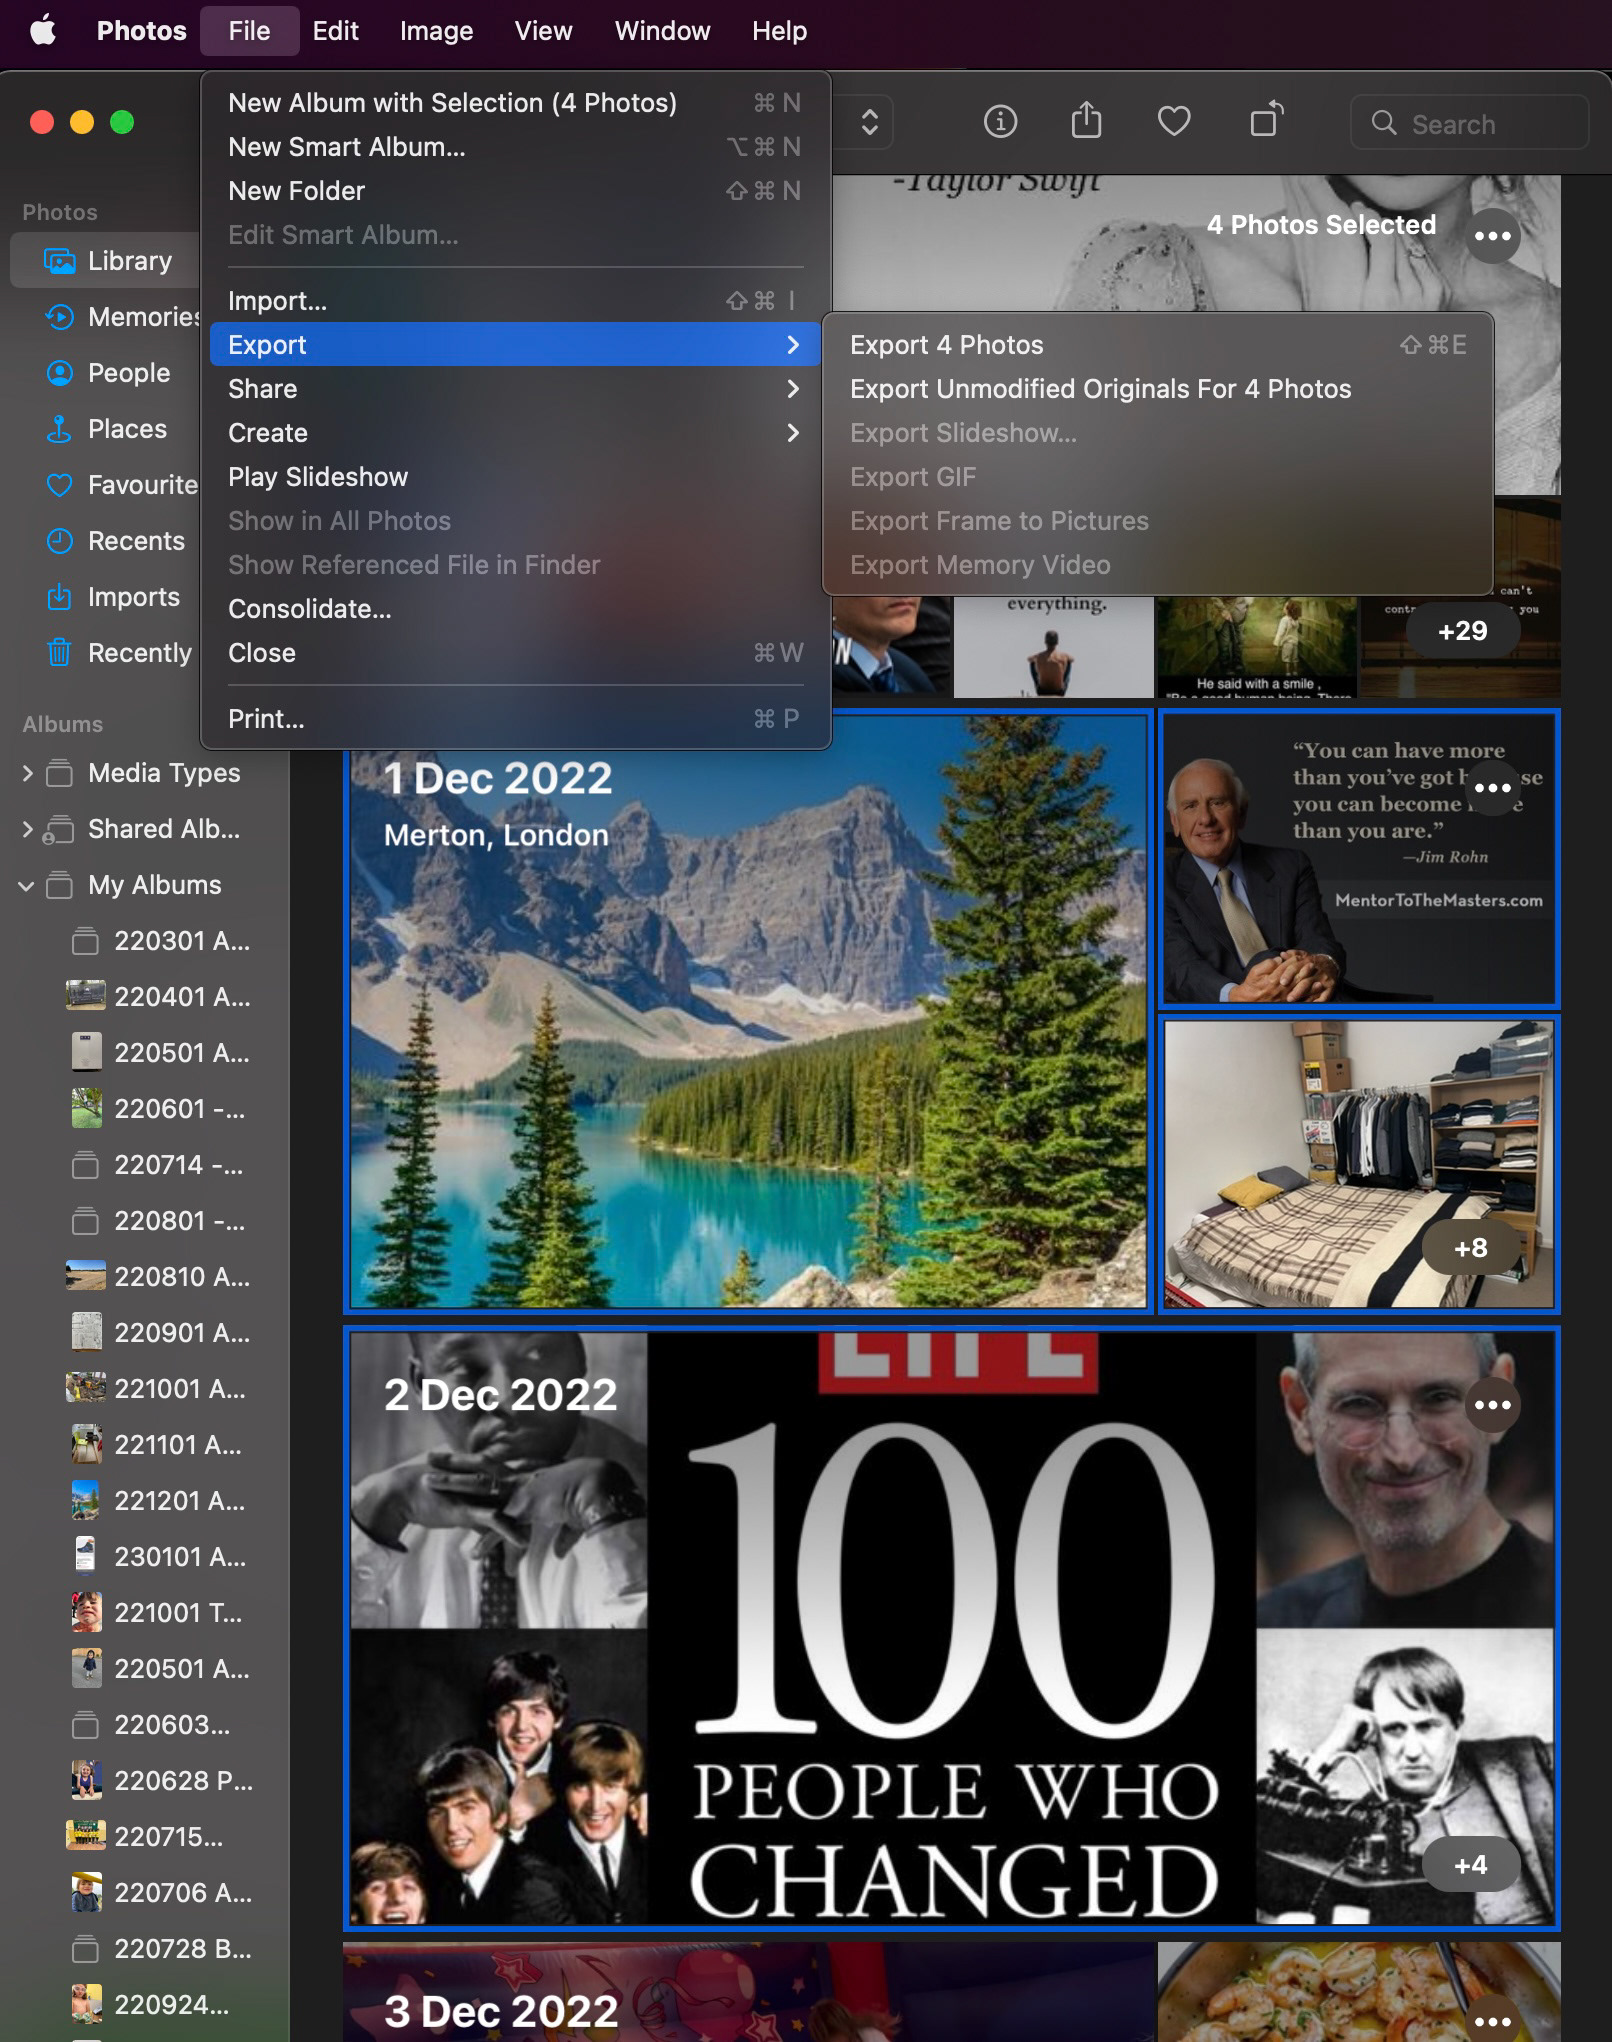Open album 220728 B… in sidebar
1612x2042 pixels.
pos(160,1949)
